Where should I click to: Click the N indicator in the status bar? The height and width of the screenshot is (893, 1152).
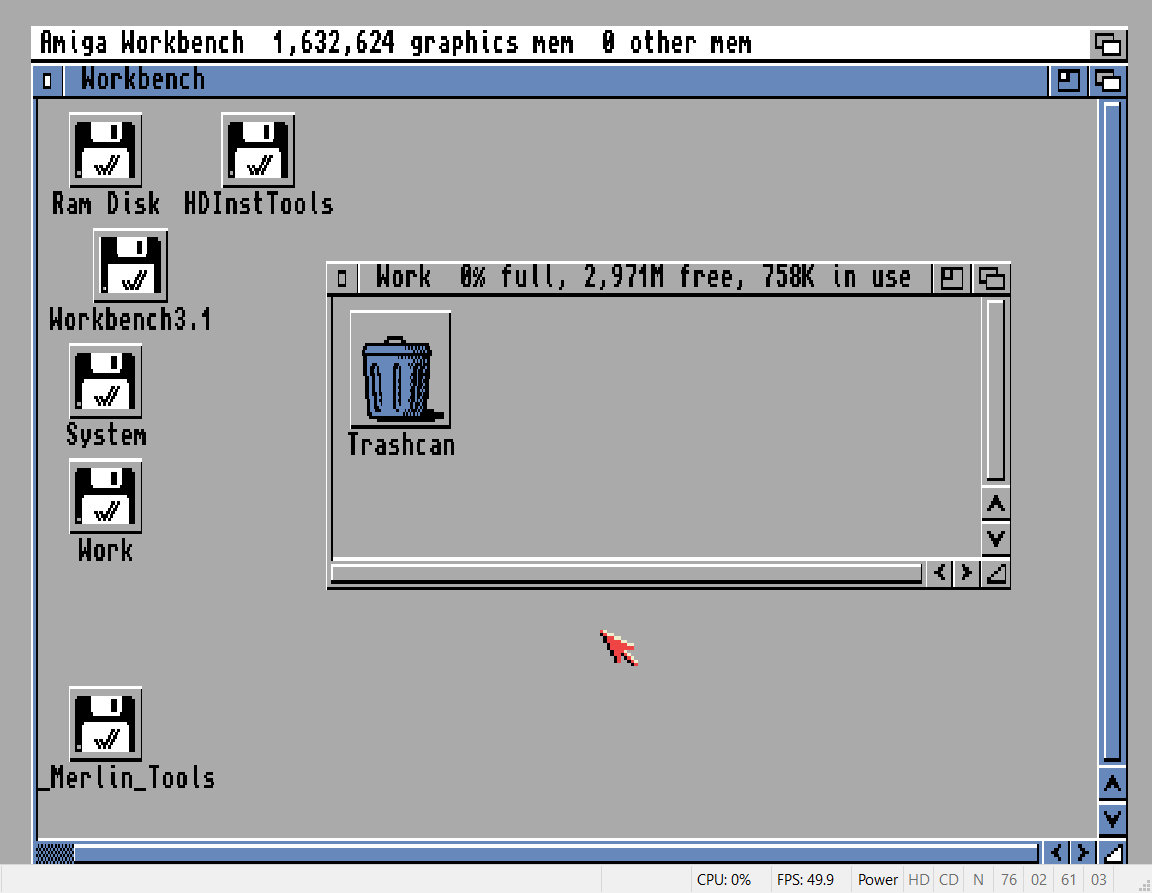pos(978,880)
